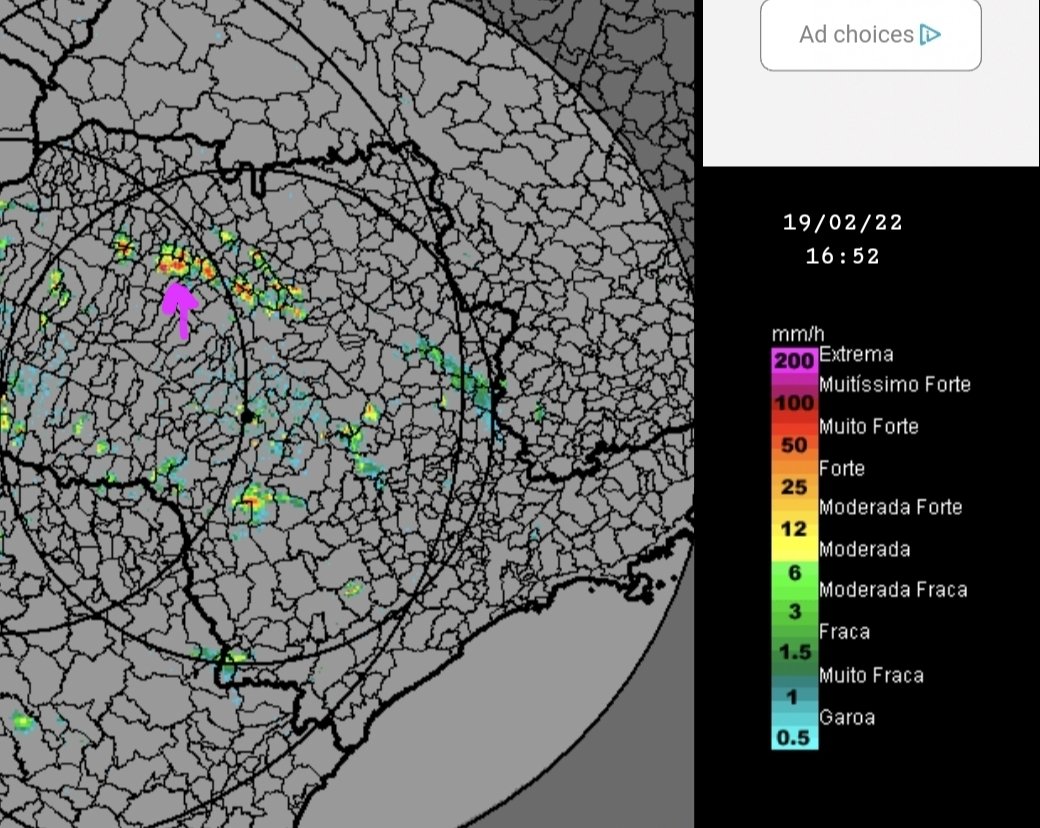Click the Fraca legend label

pos(844,632)
